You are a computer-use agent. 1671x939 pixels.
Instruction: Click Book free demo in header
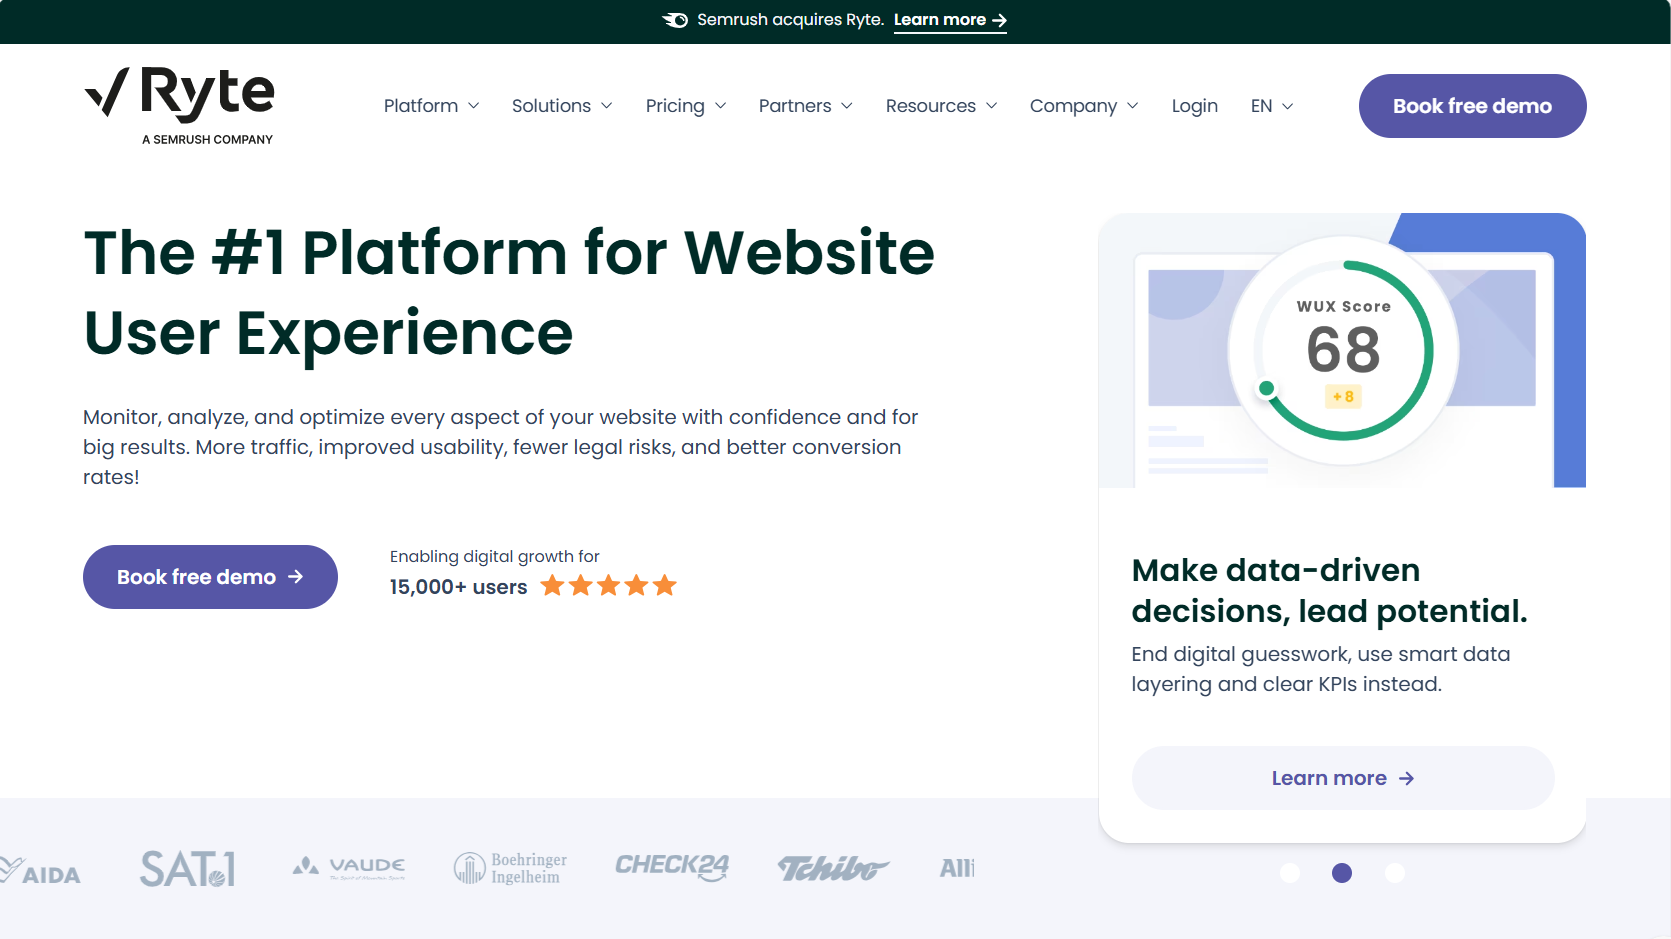tap(1472, 106)
